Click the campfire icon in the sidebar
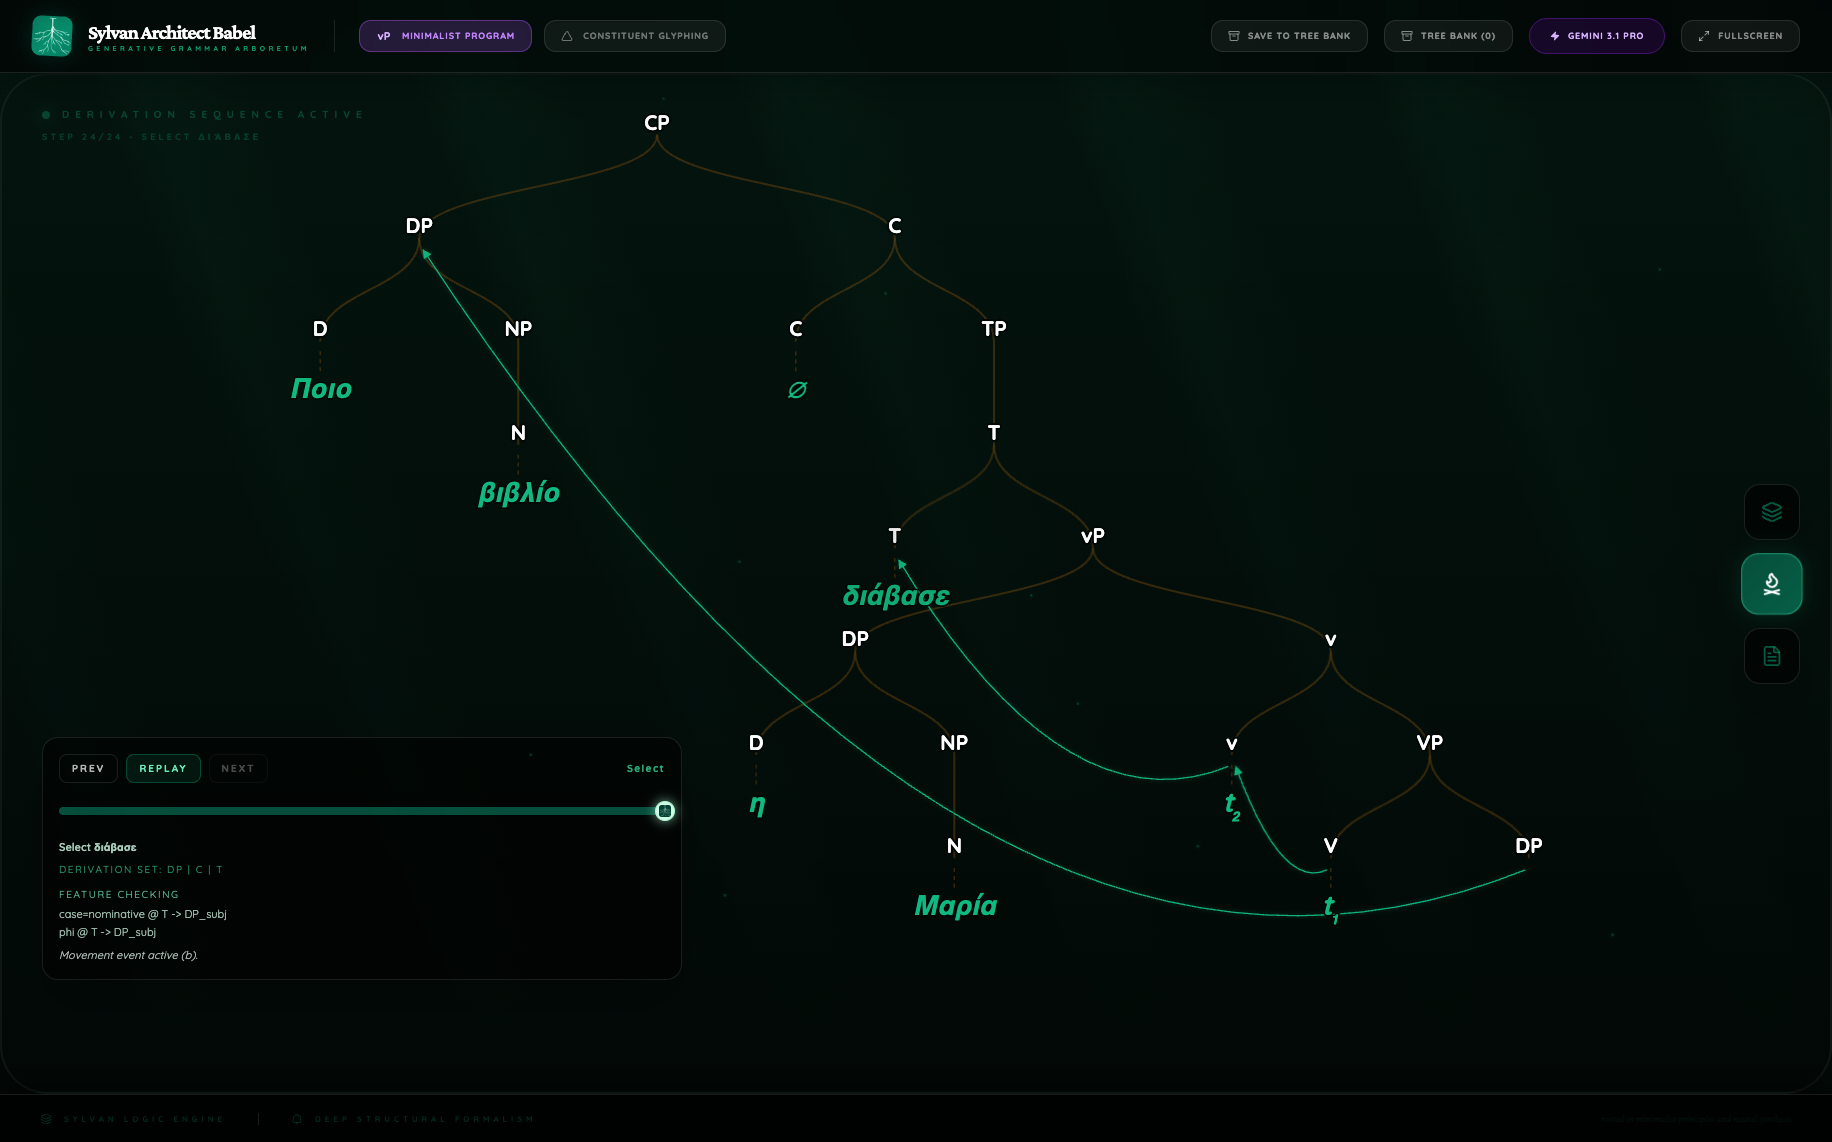The image size is (1832, 1142). (x=1771, y=584)
